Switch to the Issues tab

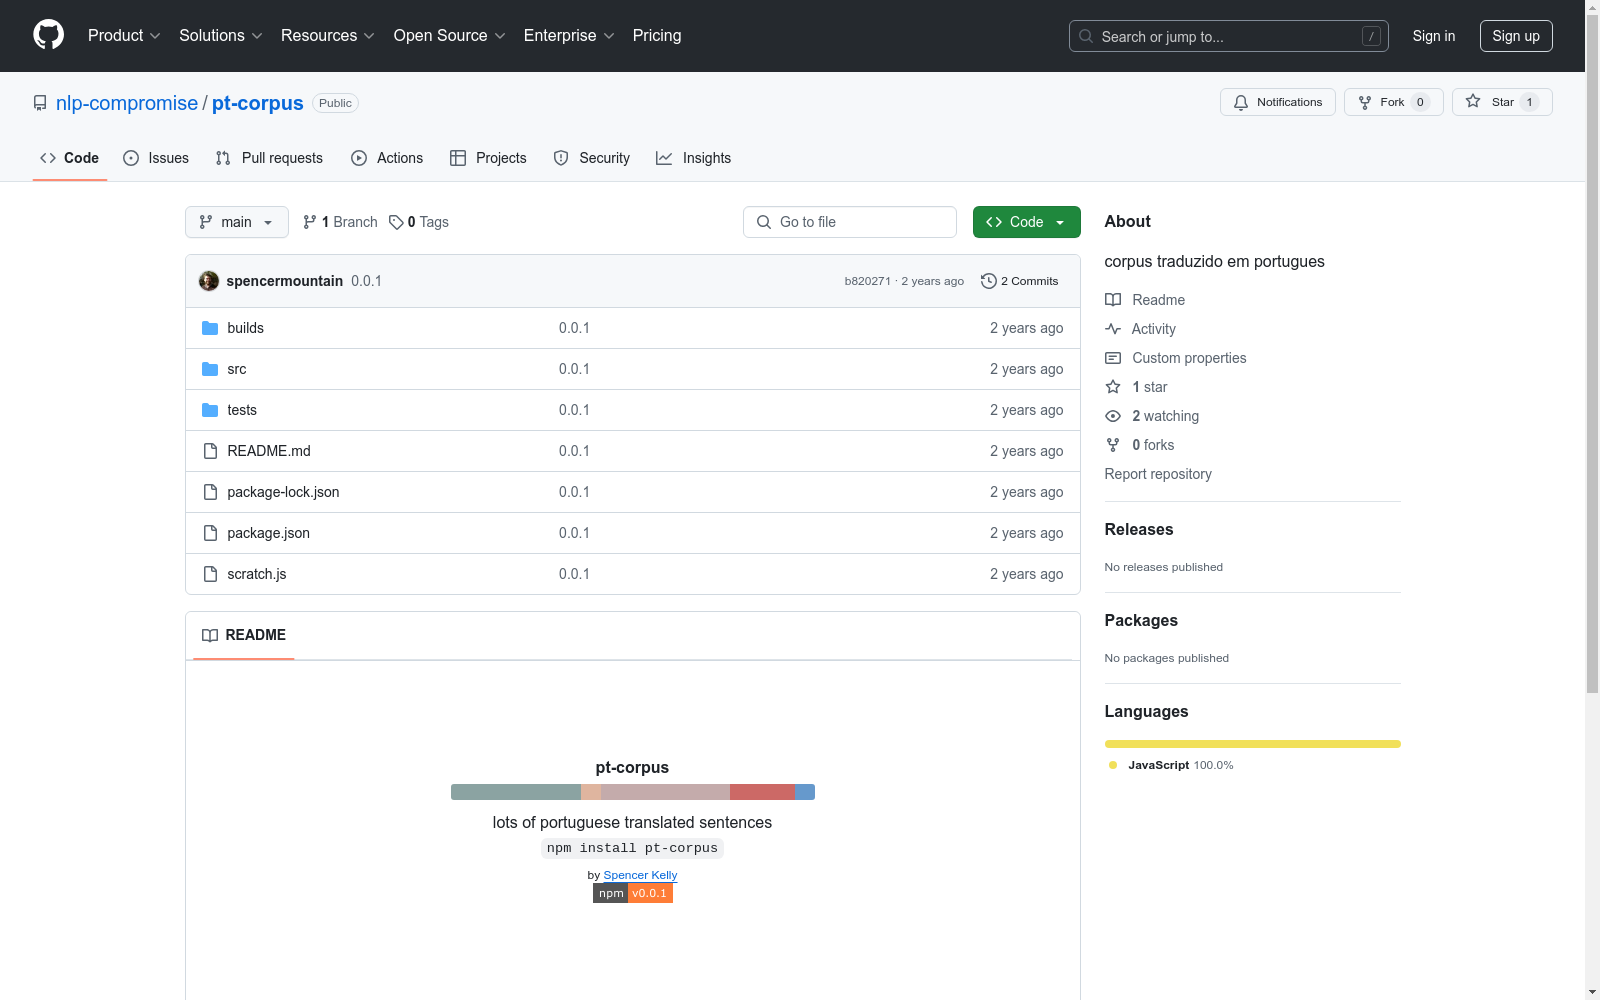[x=156, y=158]
